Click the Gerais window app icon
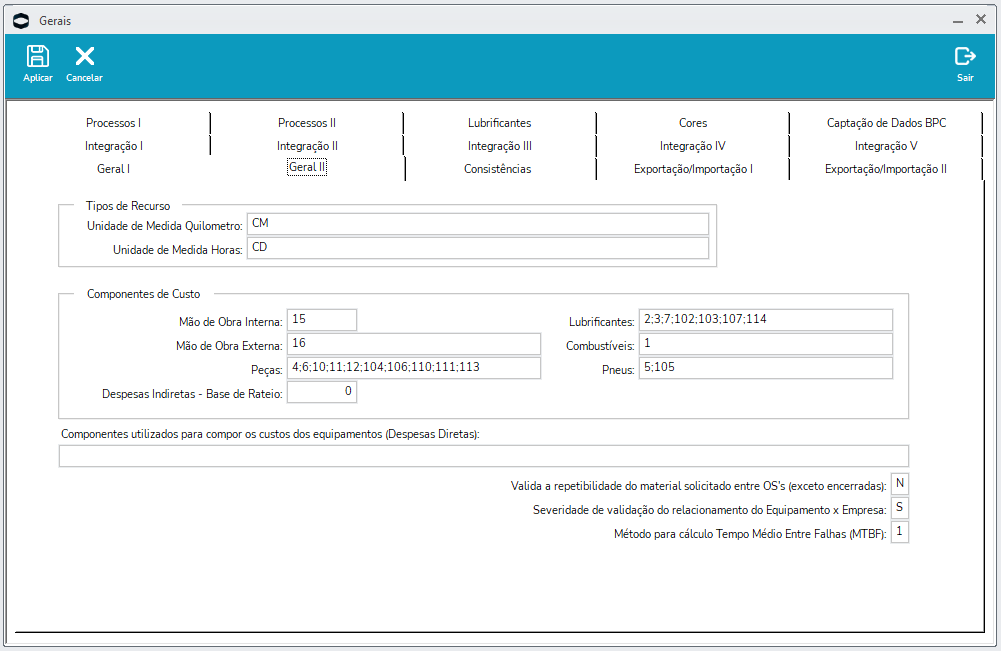1001x651 pixels. click(21, 20)
